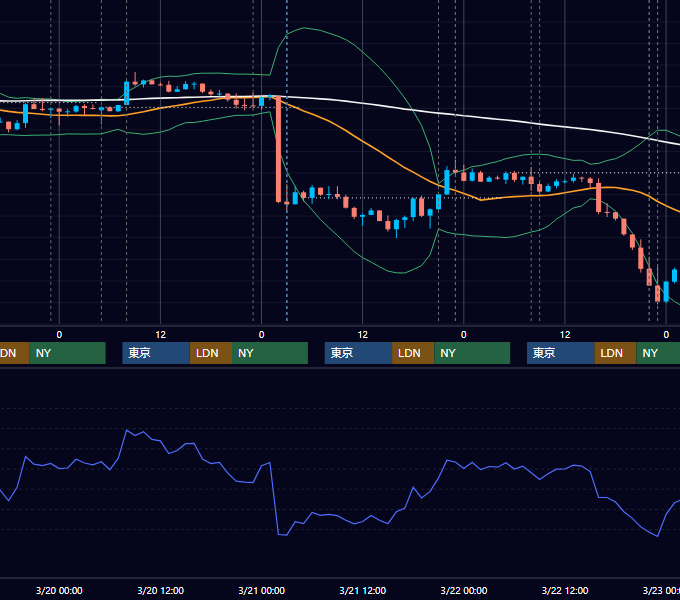Select the LDN session block for 3/22
Viewport: 680px width, 600px height.
615,353
